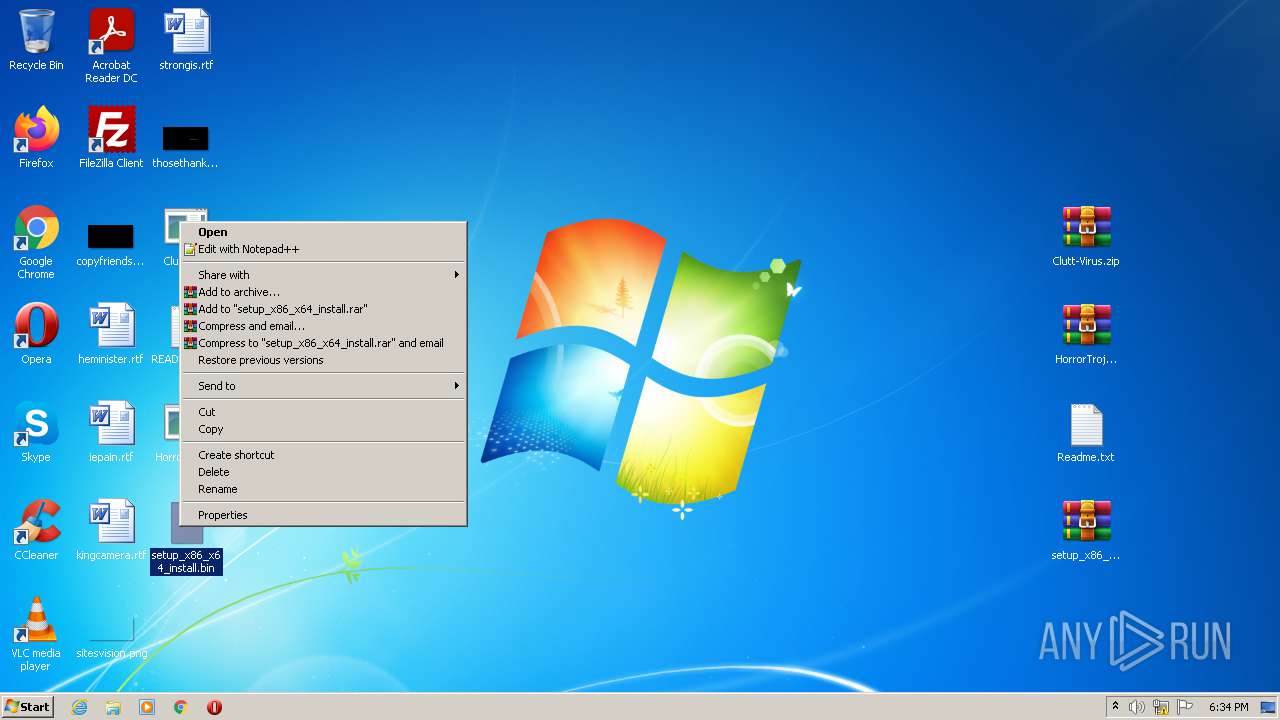Select the CCleaner desktop shortcut
The width and height of the screenshot is (1280, 720).
(x=36, y=530)
